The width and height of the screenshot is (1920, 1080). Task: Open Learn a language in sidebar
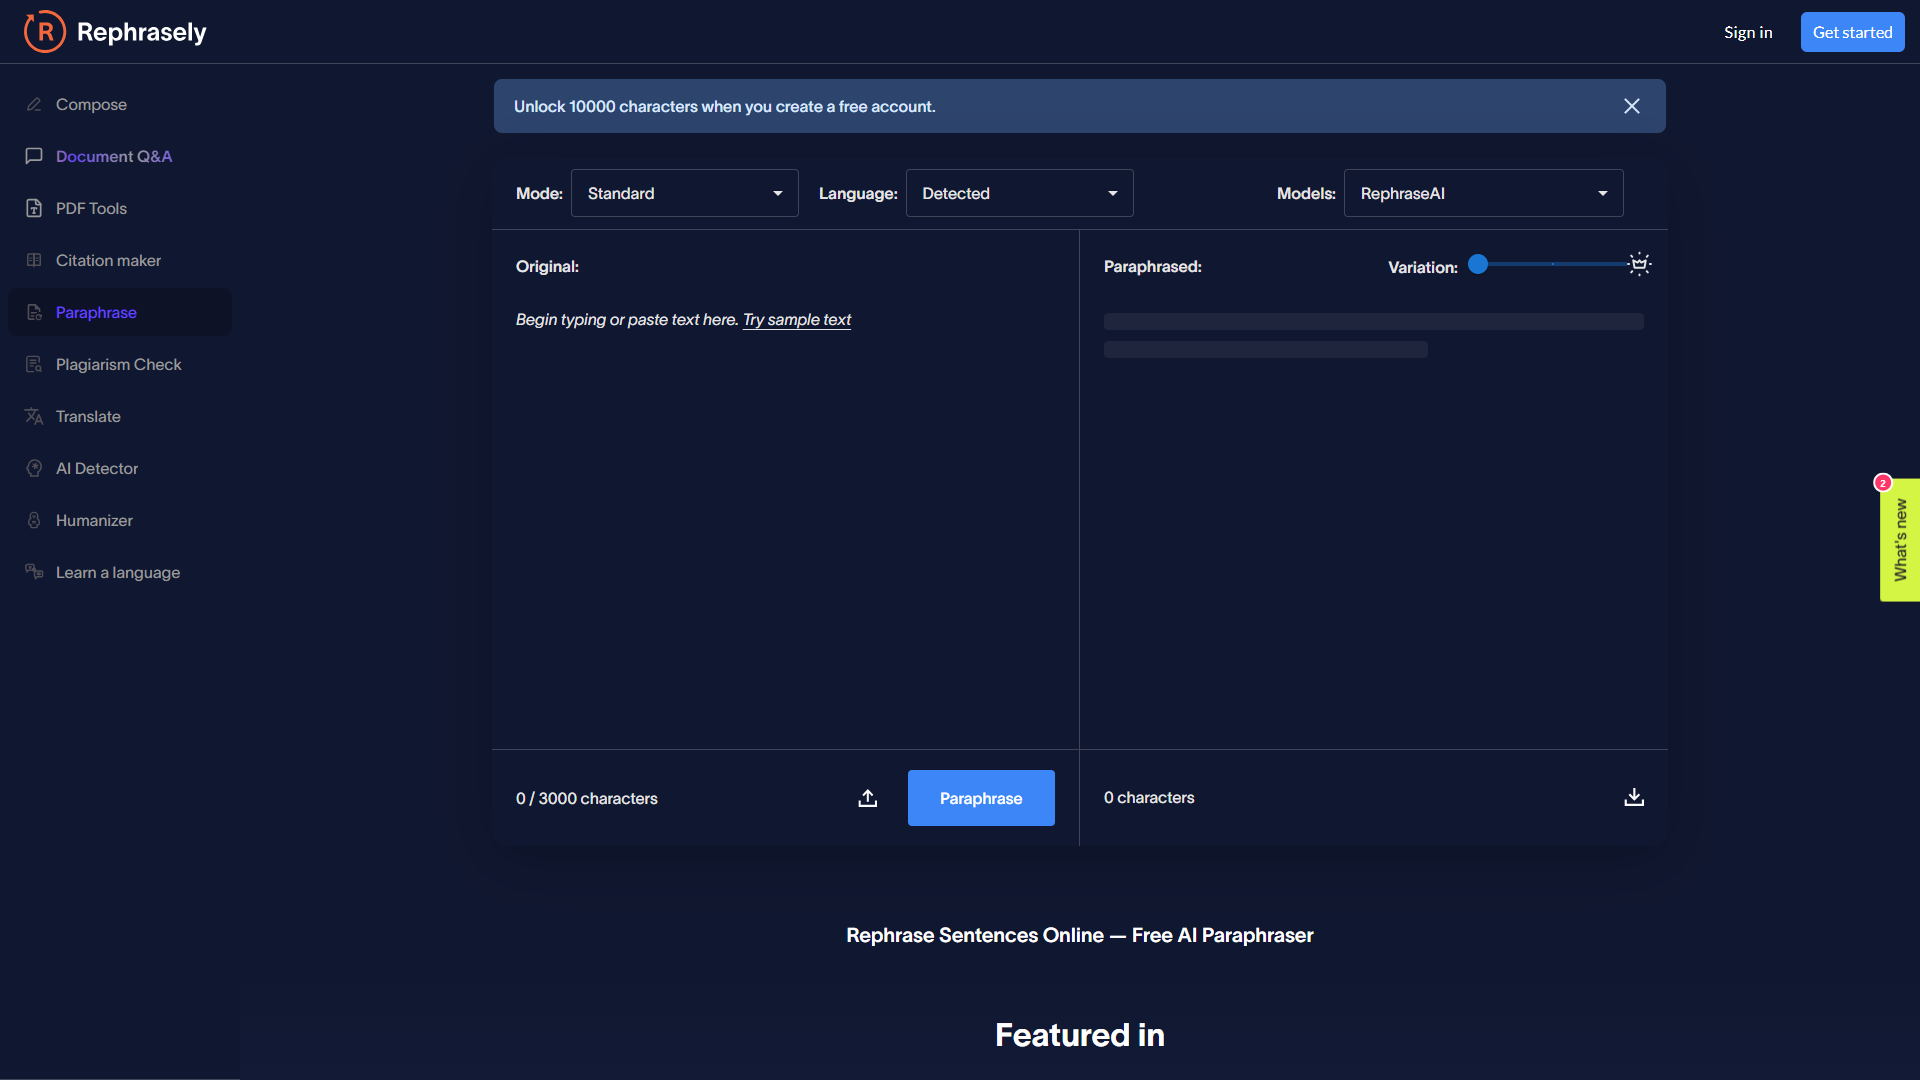click(x=120, y=572)
